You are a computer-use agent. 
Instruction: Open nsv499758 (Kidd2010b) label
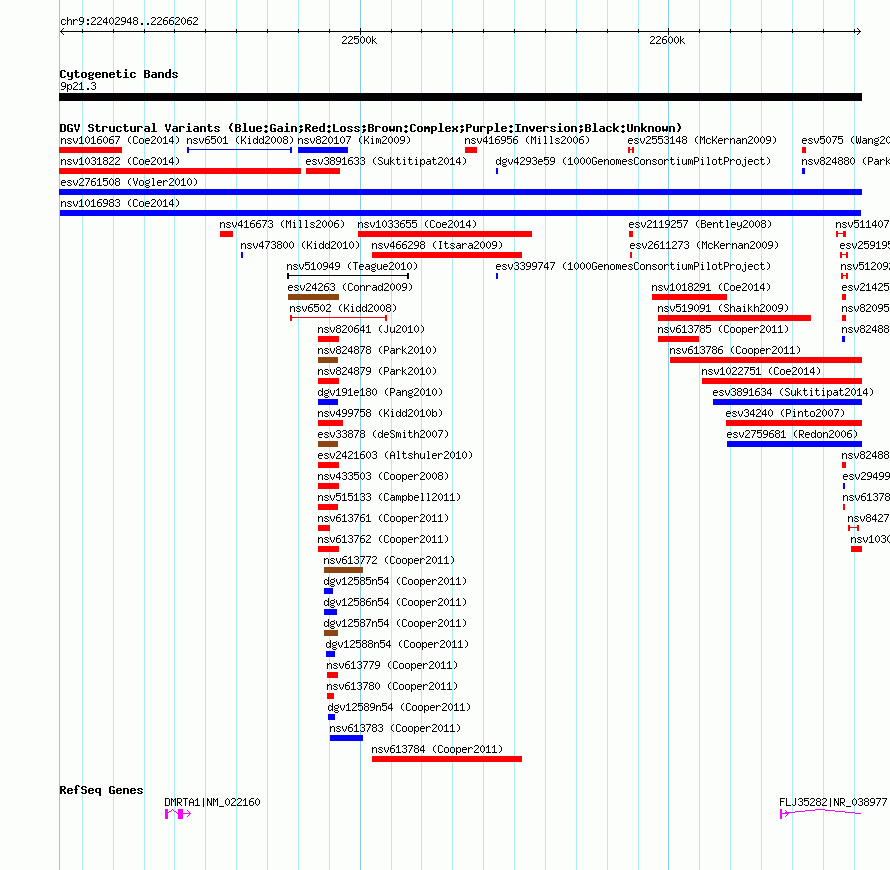tap(380, 413)
